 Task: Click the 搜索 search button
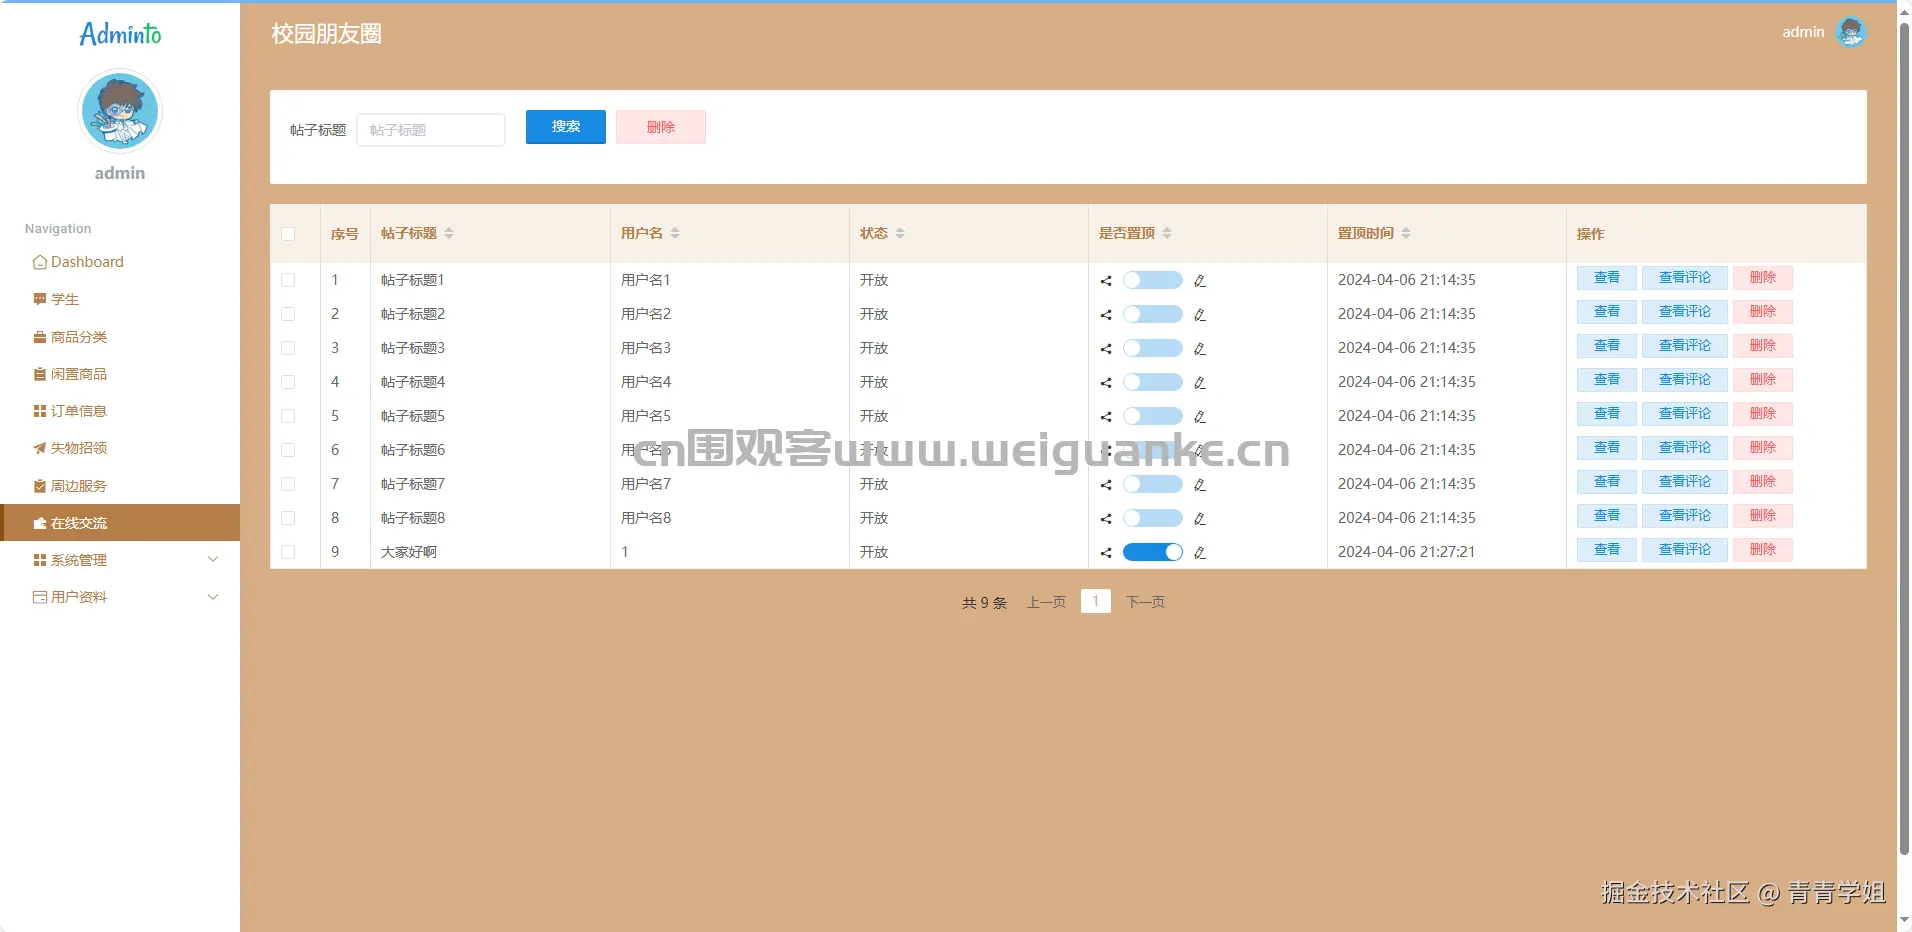point(564,127)
